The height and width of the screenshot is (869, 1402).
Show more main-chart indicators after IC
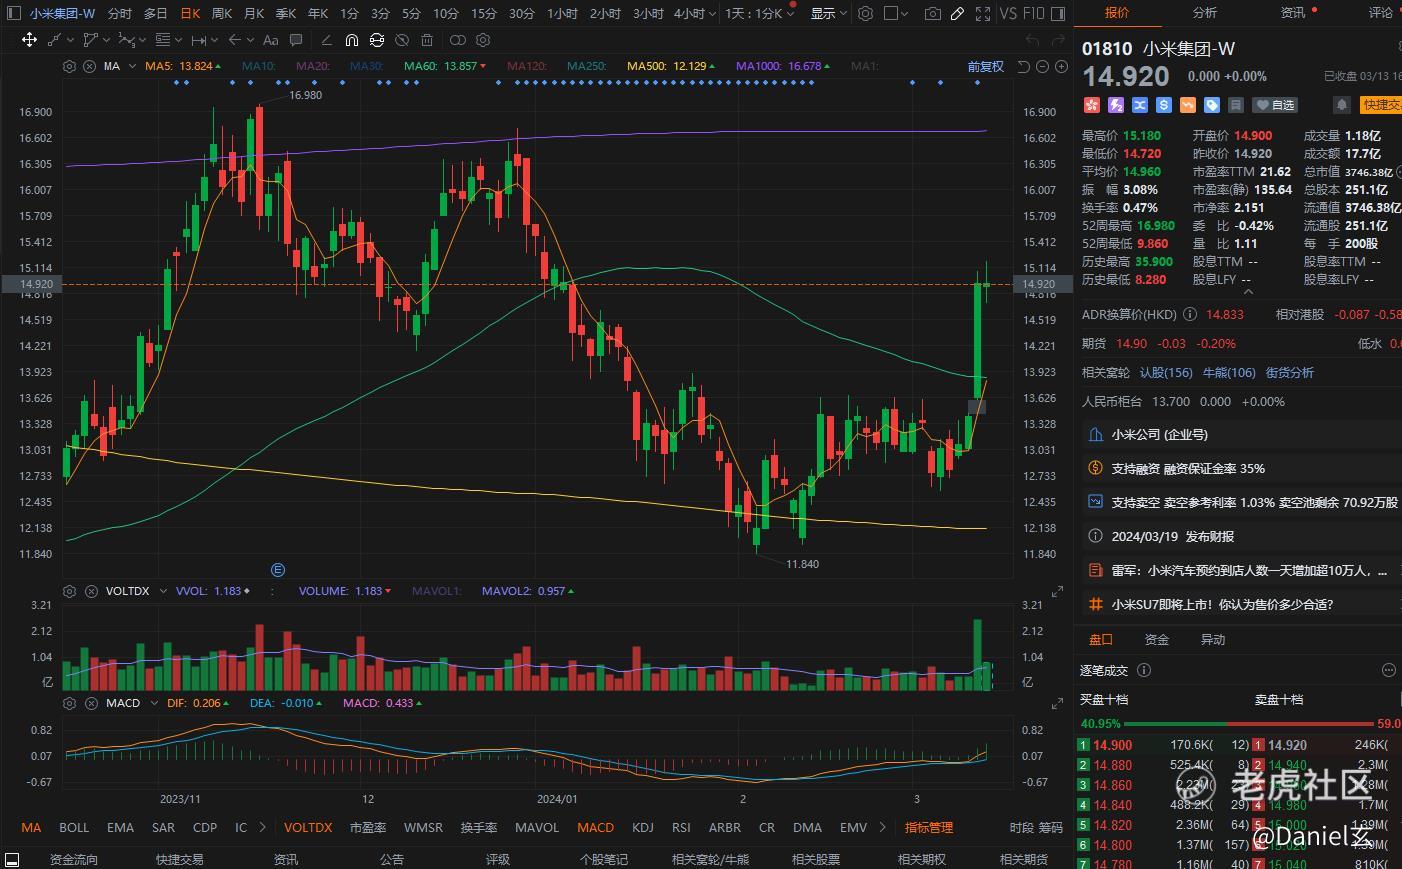coord(263,827)
